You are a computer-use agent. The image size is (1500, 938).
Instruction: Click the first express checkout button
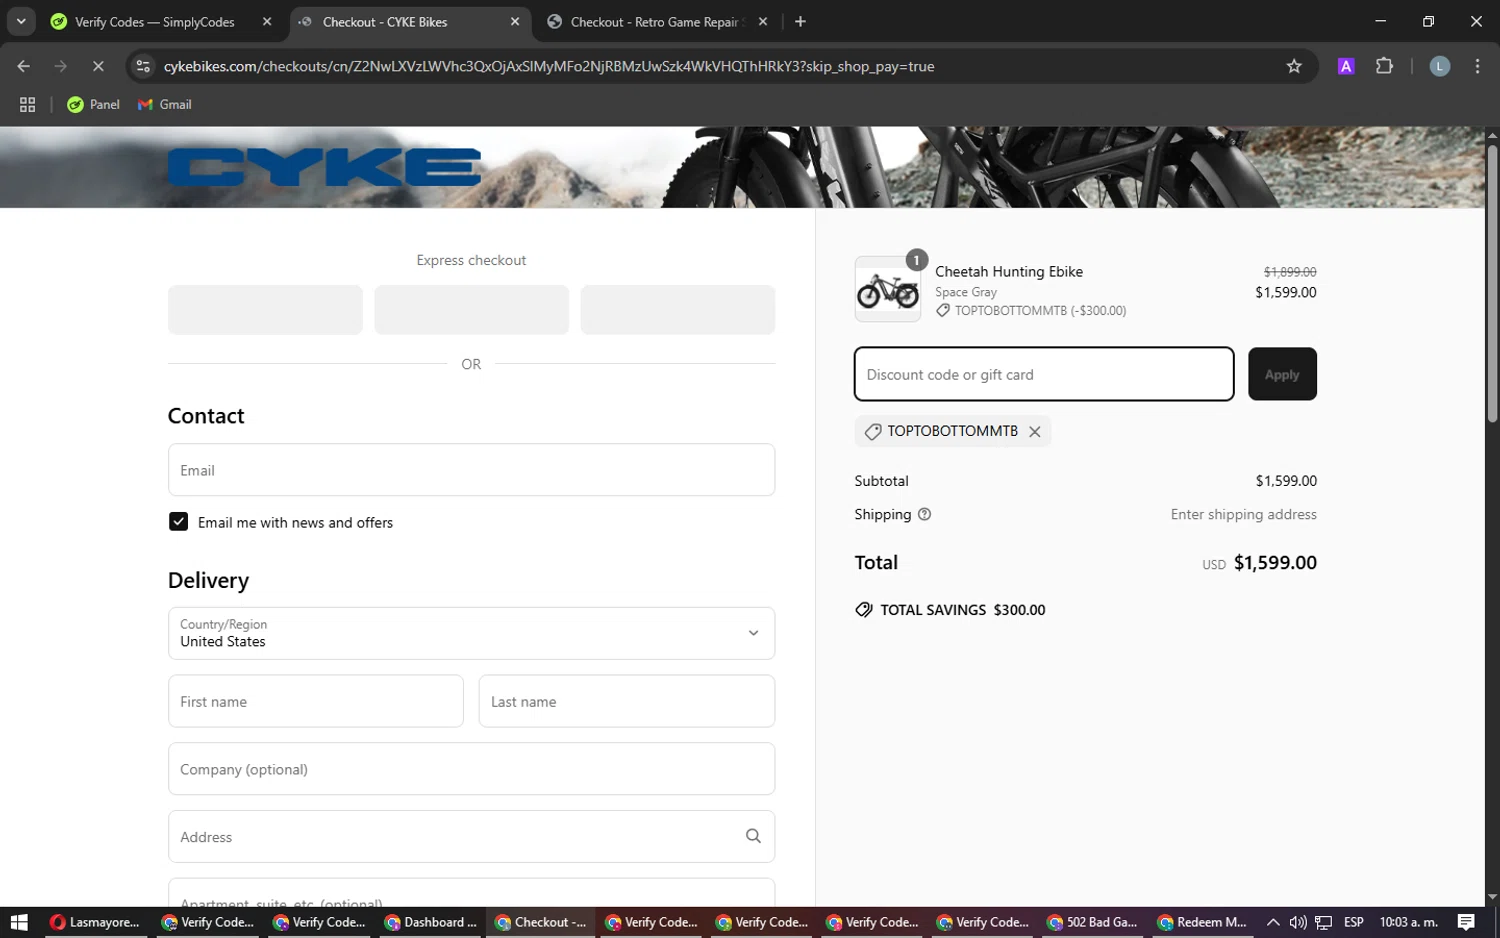[265, 310]
